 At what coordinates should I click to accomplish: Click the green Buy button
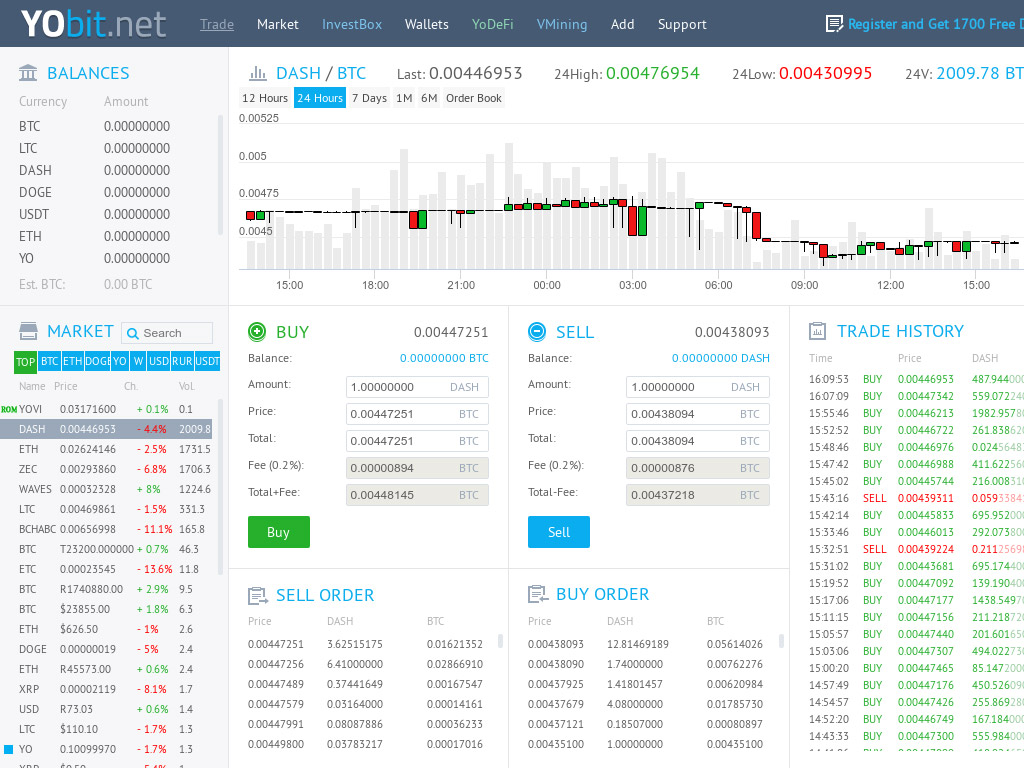279,532
